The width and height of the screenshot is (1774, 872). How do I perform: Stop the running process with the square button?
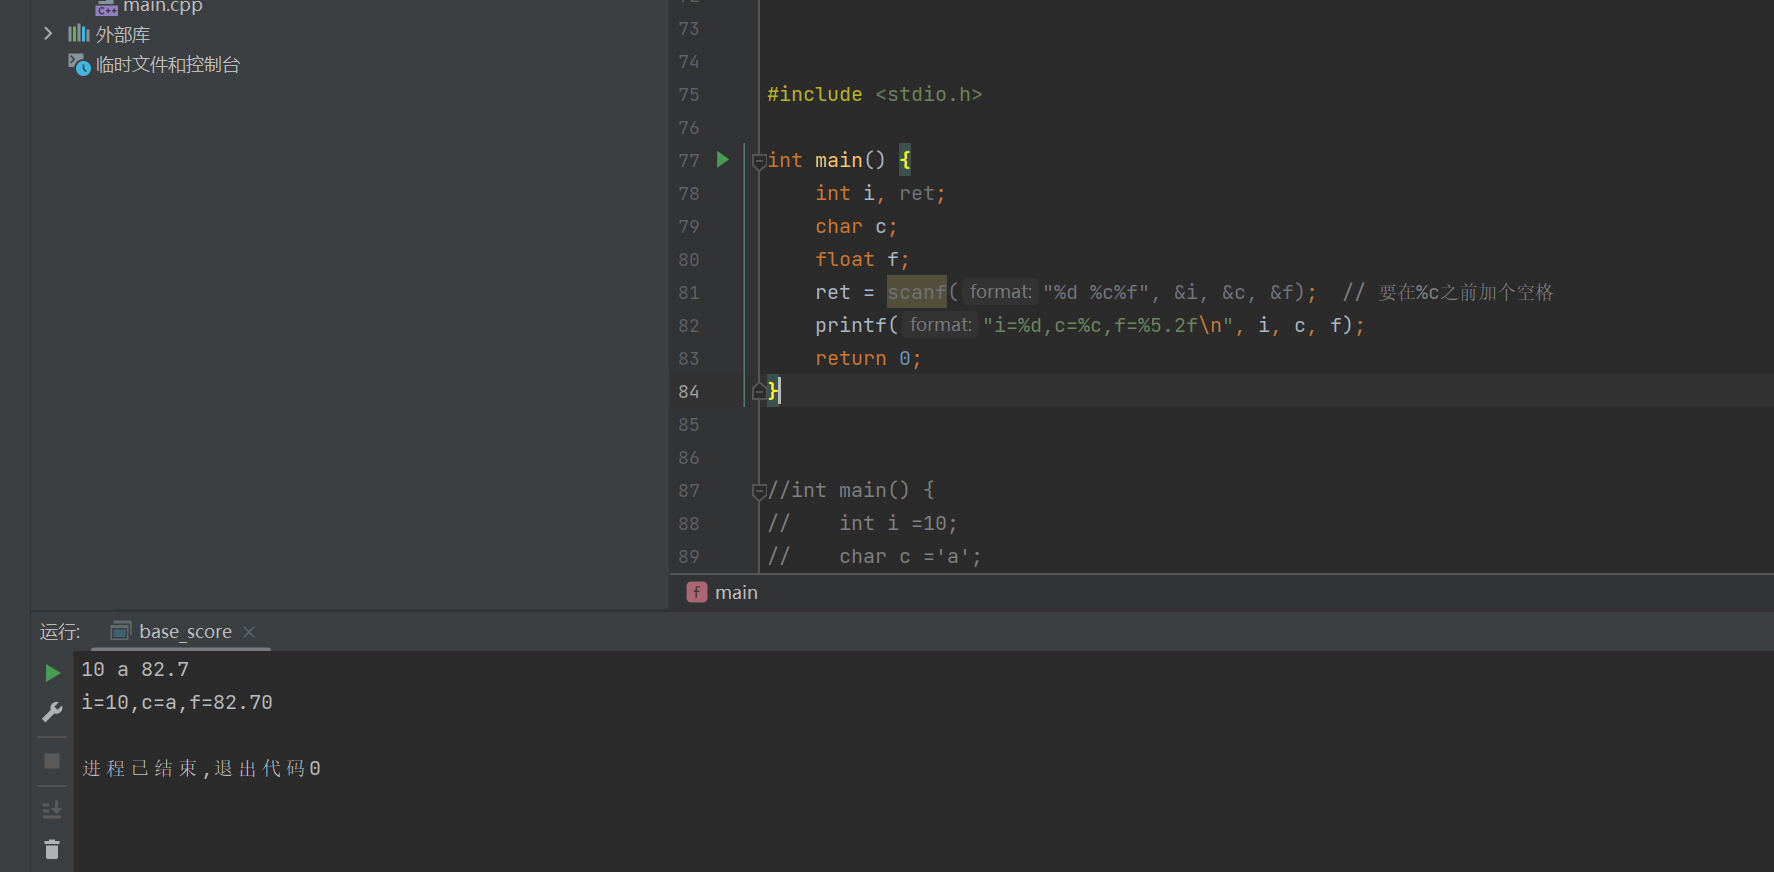52,761
